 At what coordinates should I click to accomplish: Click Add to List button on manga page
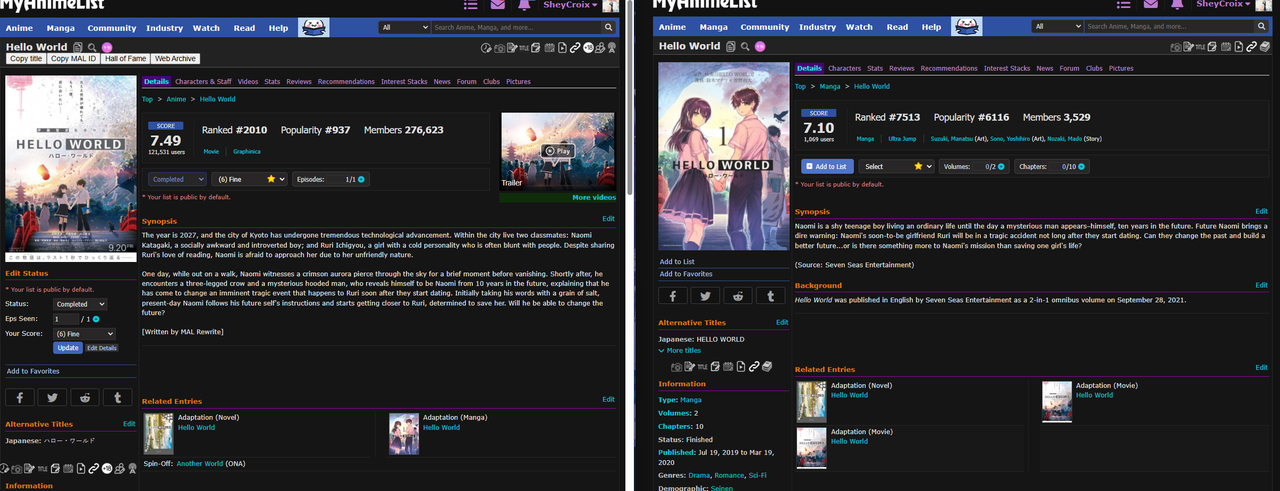pyautogui.click(x=827, y=166)
